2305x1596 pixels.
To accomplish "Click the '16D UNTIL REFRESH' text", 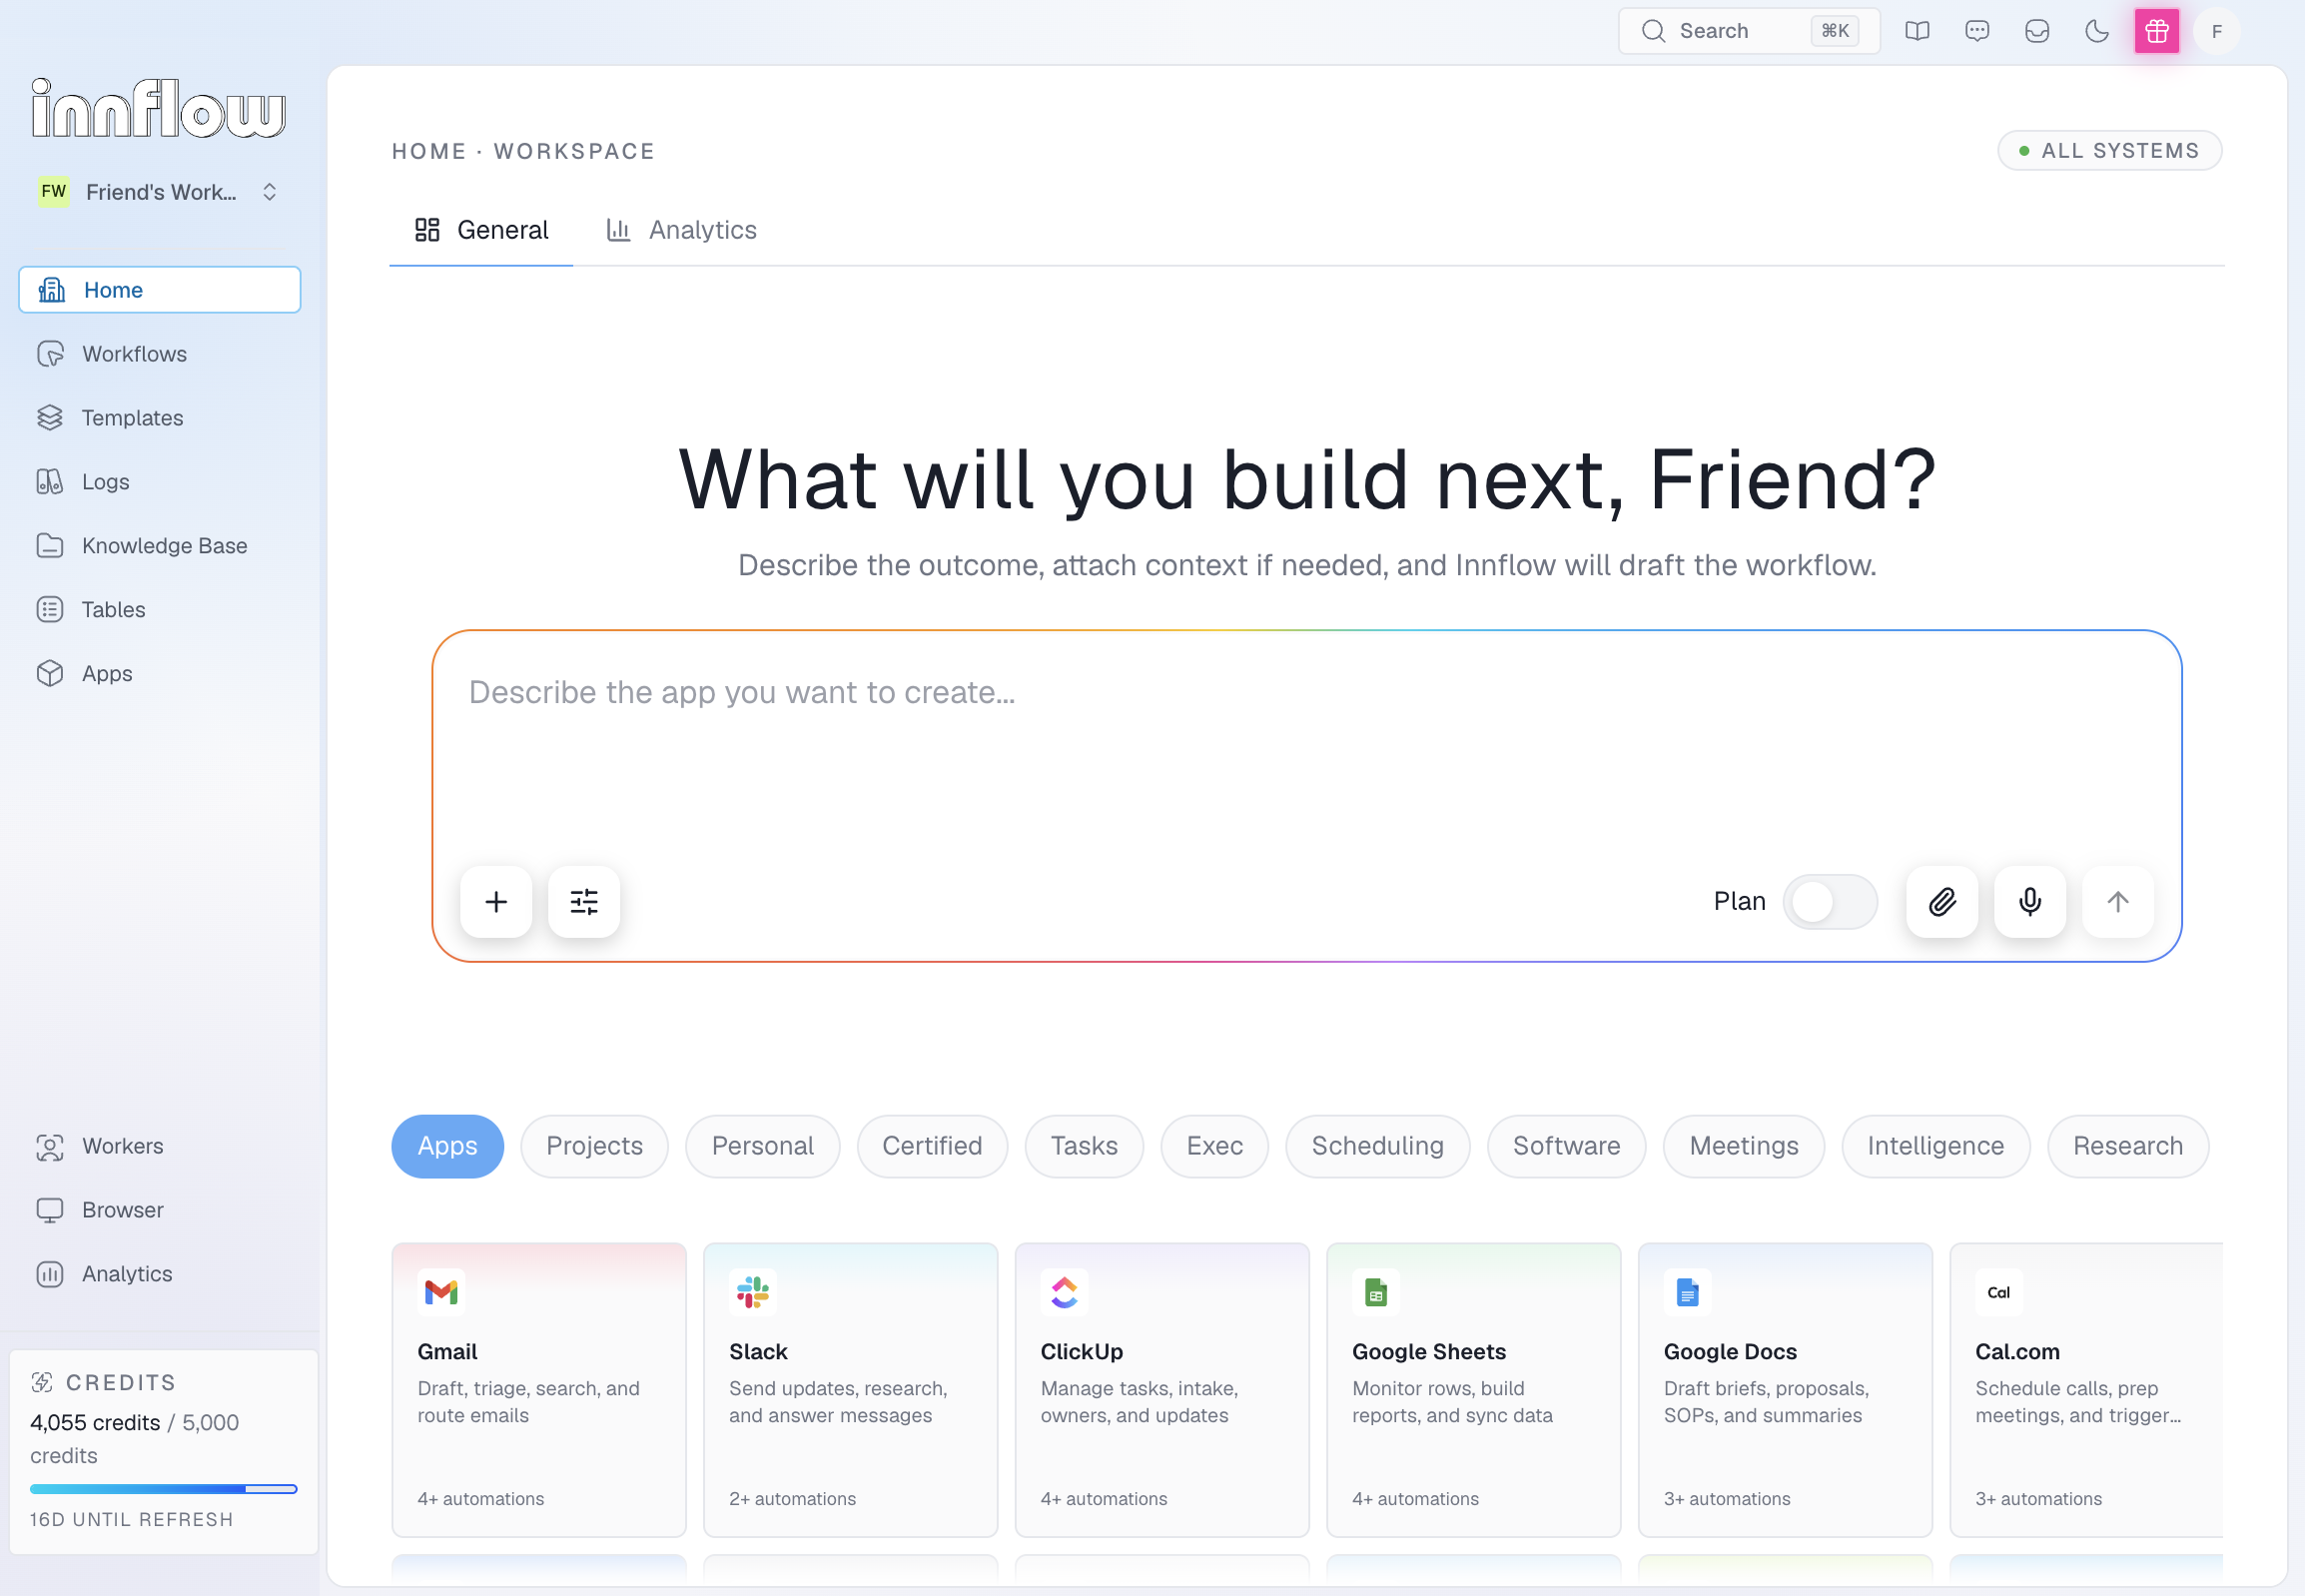I will coord(131,1520).
